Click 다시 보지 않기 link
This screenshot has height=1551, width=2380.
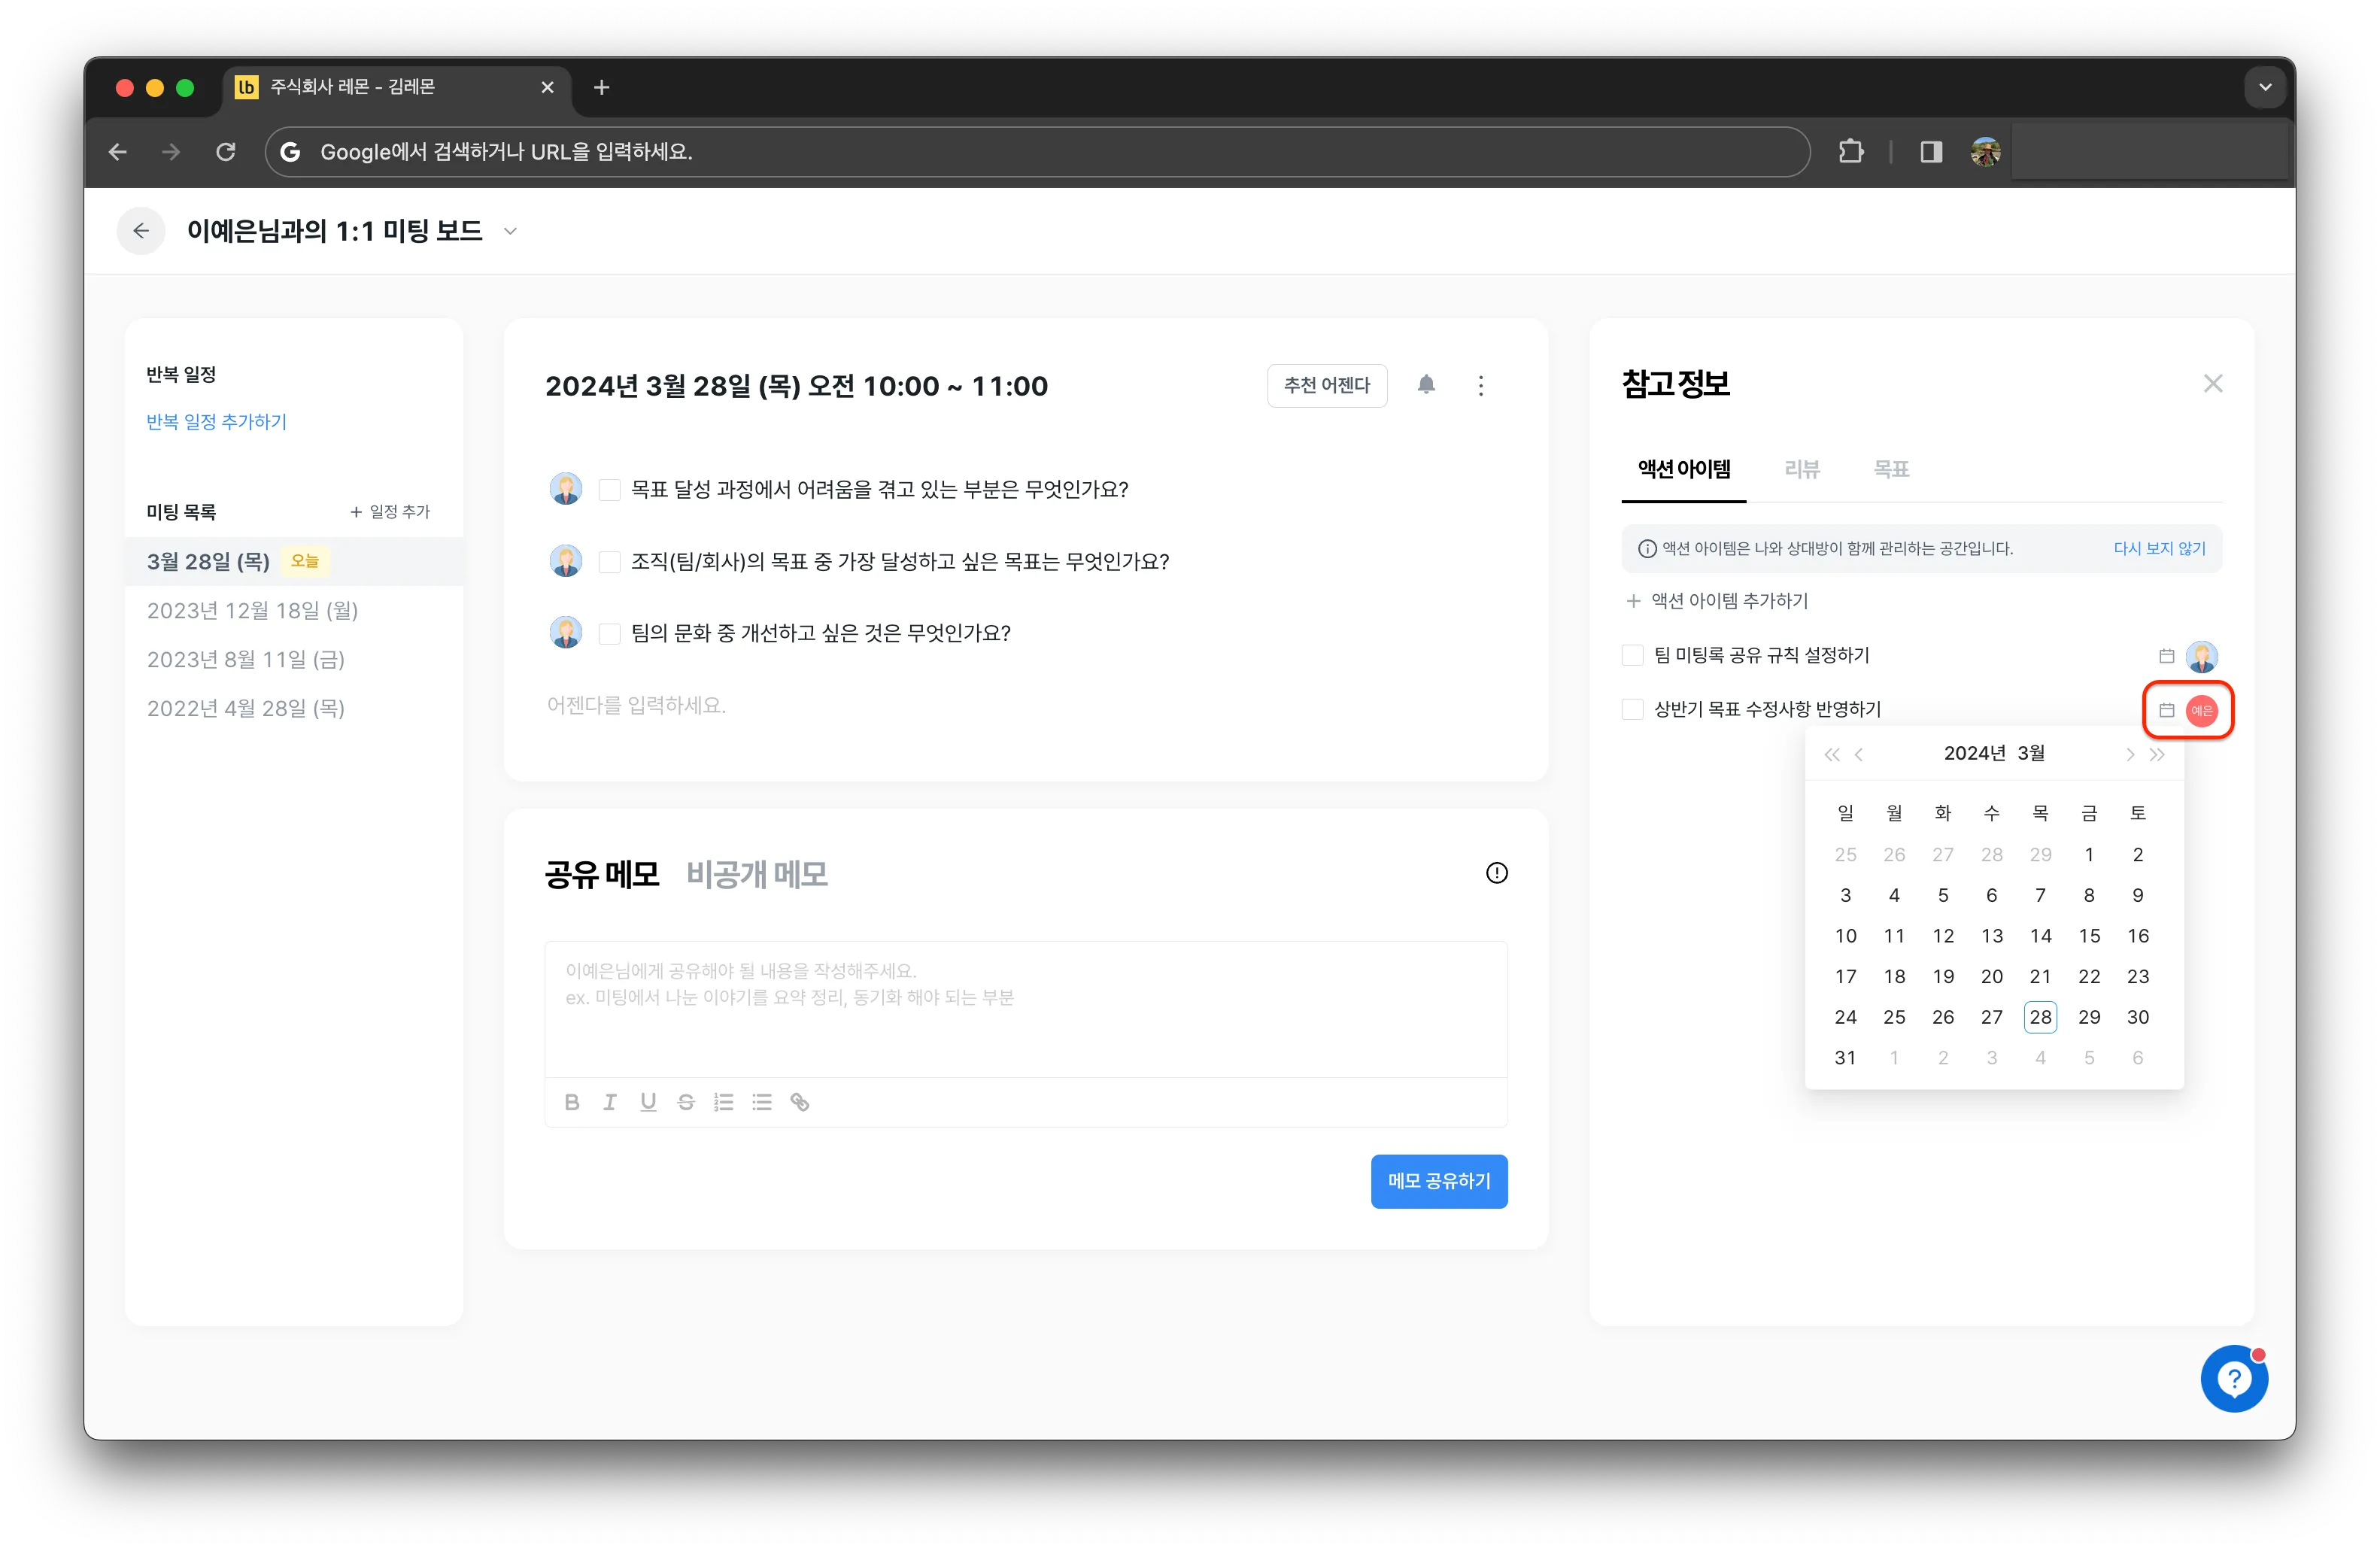[x=2159, y=548]
